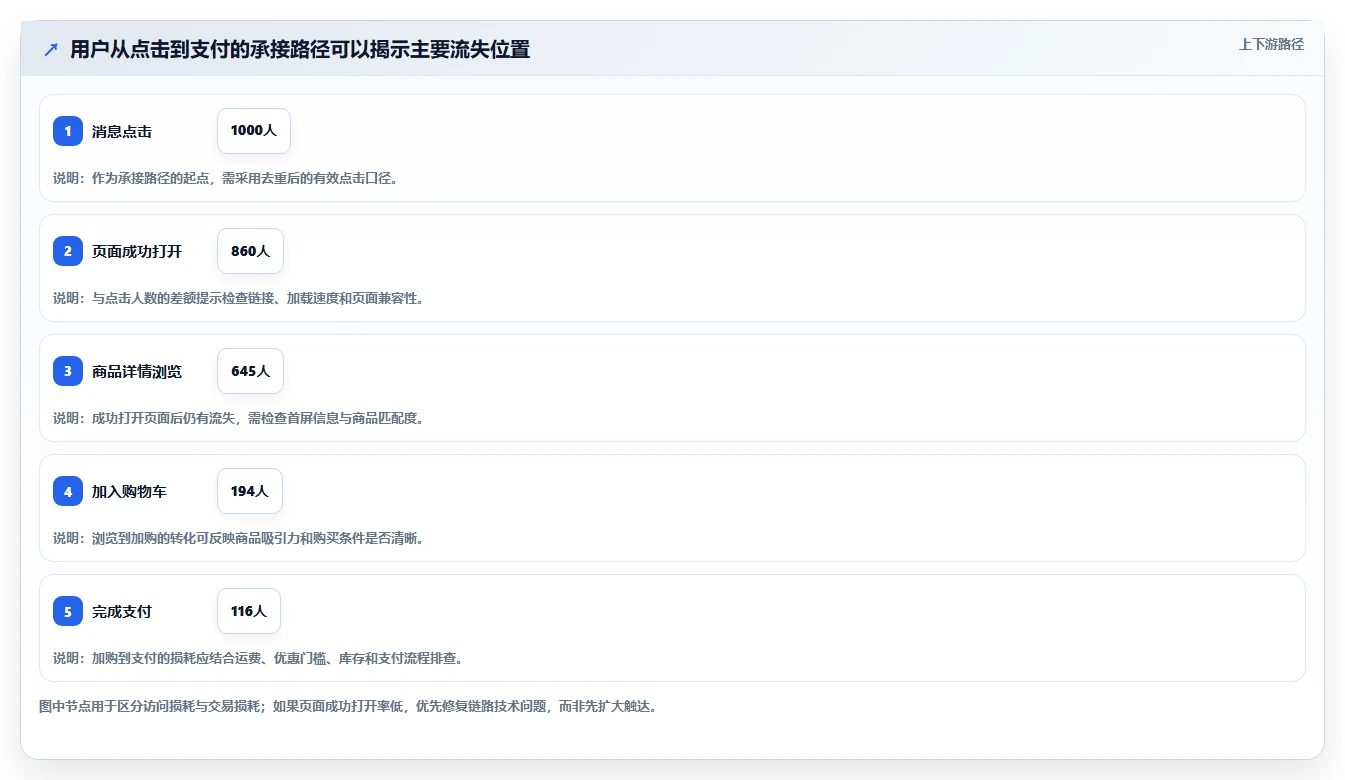Click the footer note starting 图中节点
Viewport: 1345px width, 780px height.
[347, 706]
